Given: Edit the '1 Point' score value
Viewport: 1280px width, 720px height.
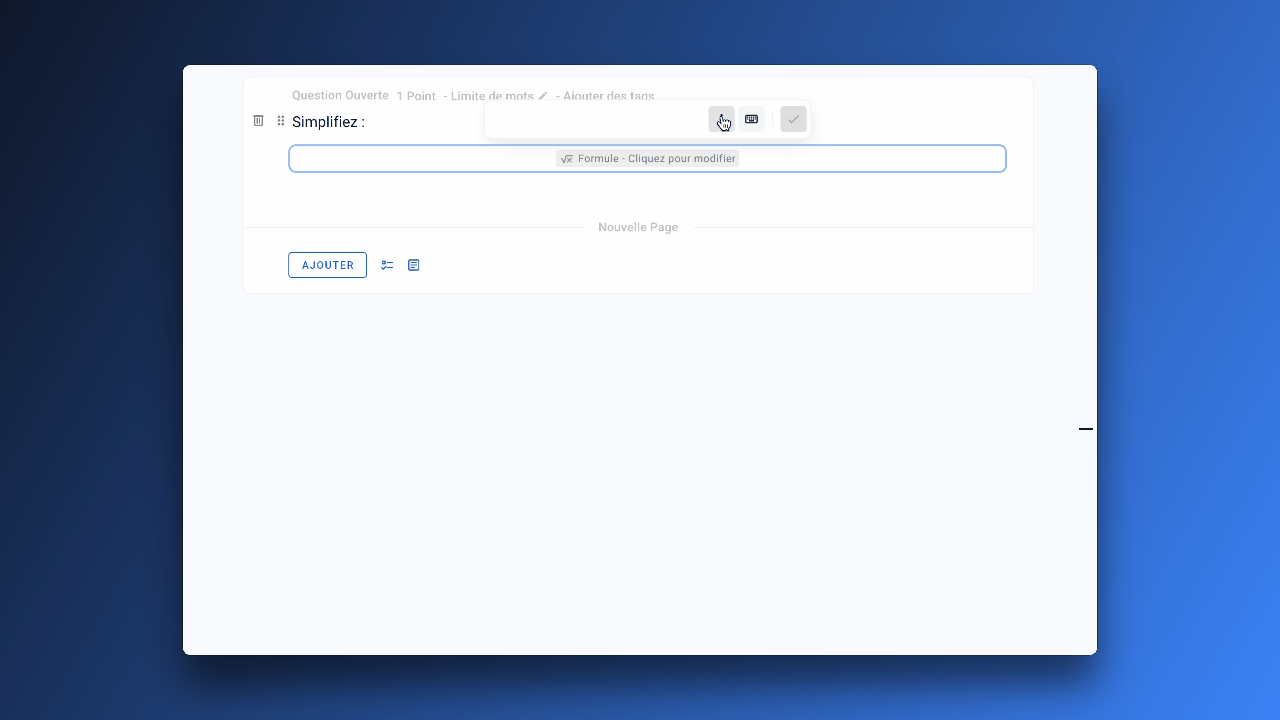Looking at the screenshot, I should tap(416, 96).
